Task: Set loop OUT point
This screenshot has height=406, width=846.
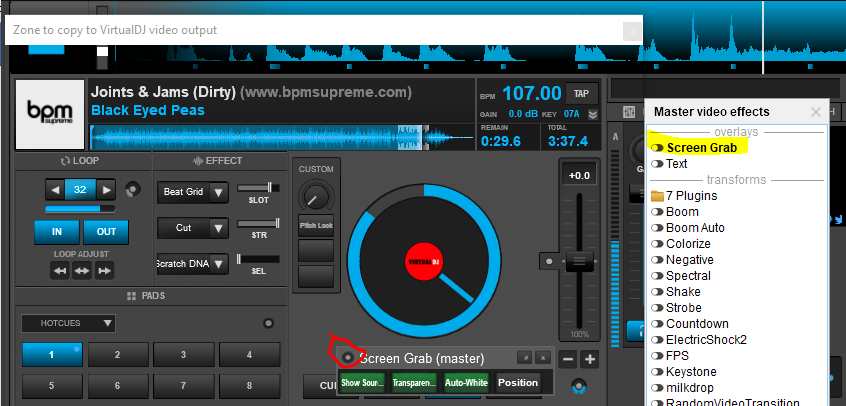Action: tap(106, 232)
